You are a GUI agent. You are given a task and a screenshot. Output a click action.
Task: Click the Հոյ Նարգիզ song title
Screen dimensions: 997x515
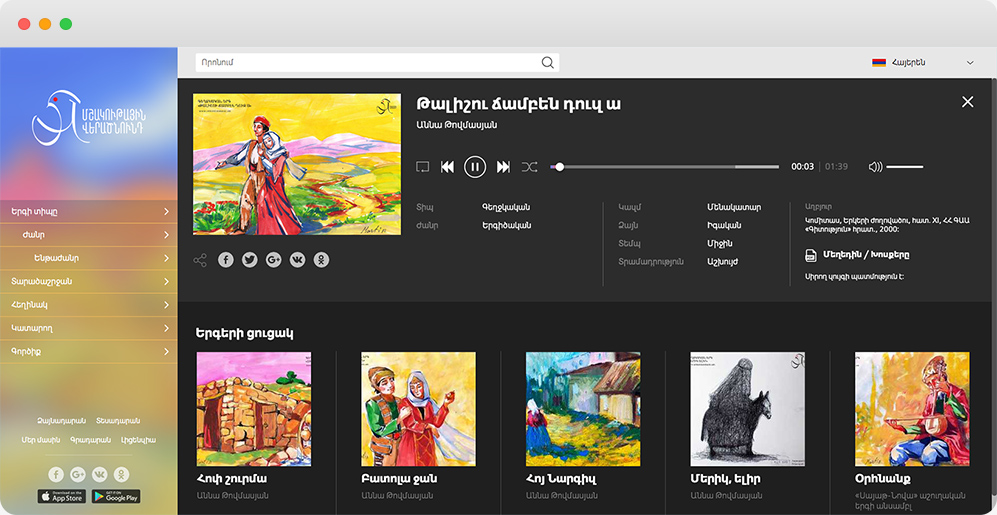pos(561,479)
